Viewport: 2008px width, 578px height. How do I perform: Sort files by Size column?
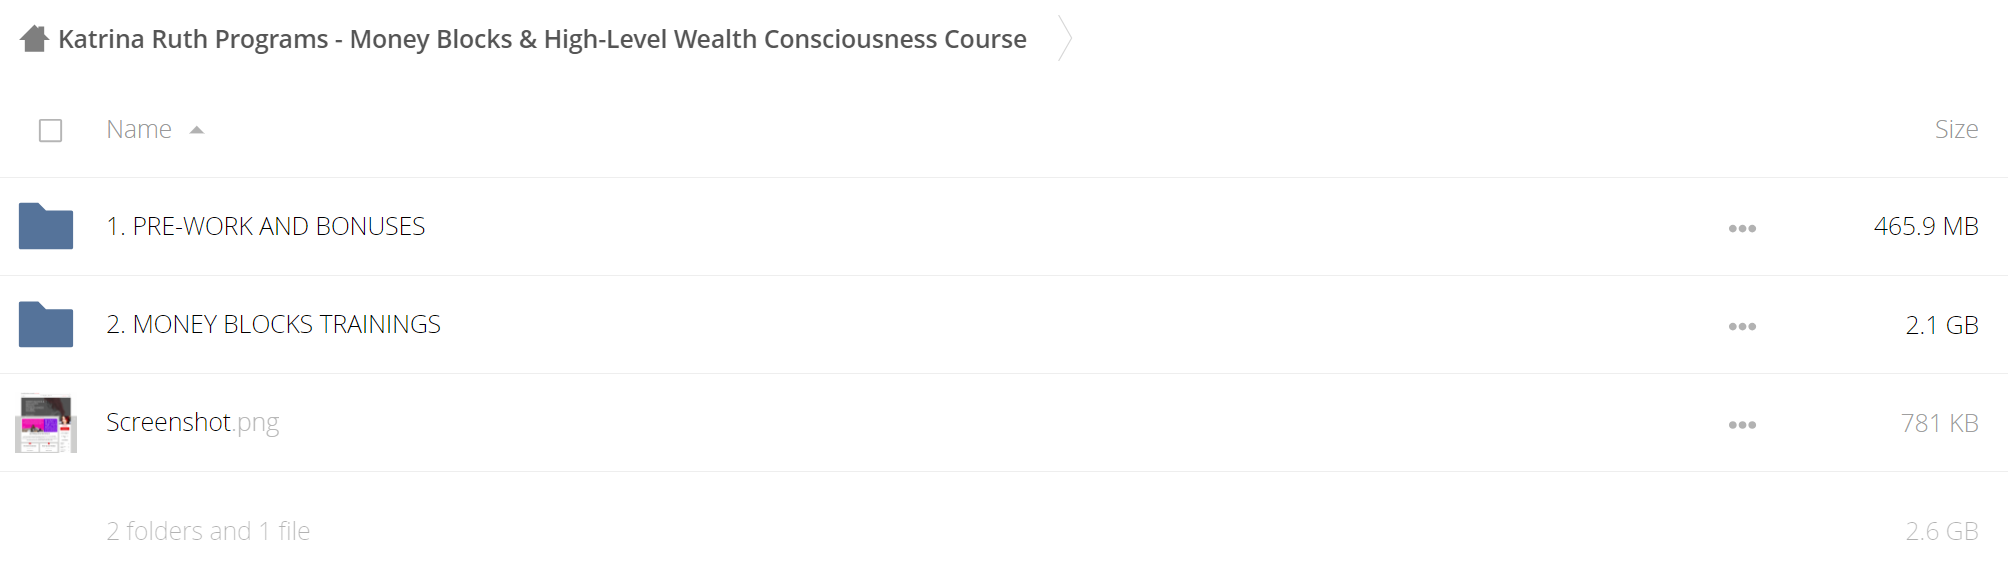pos(1956,129)
